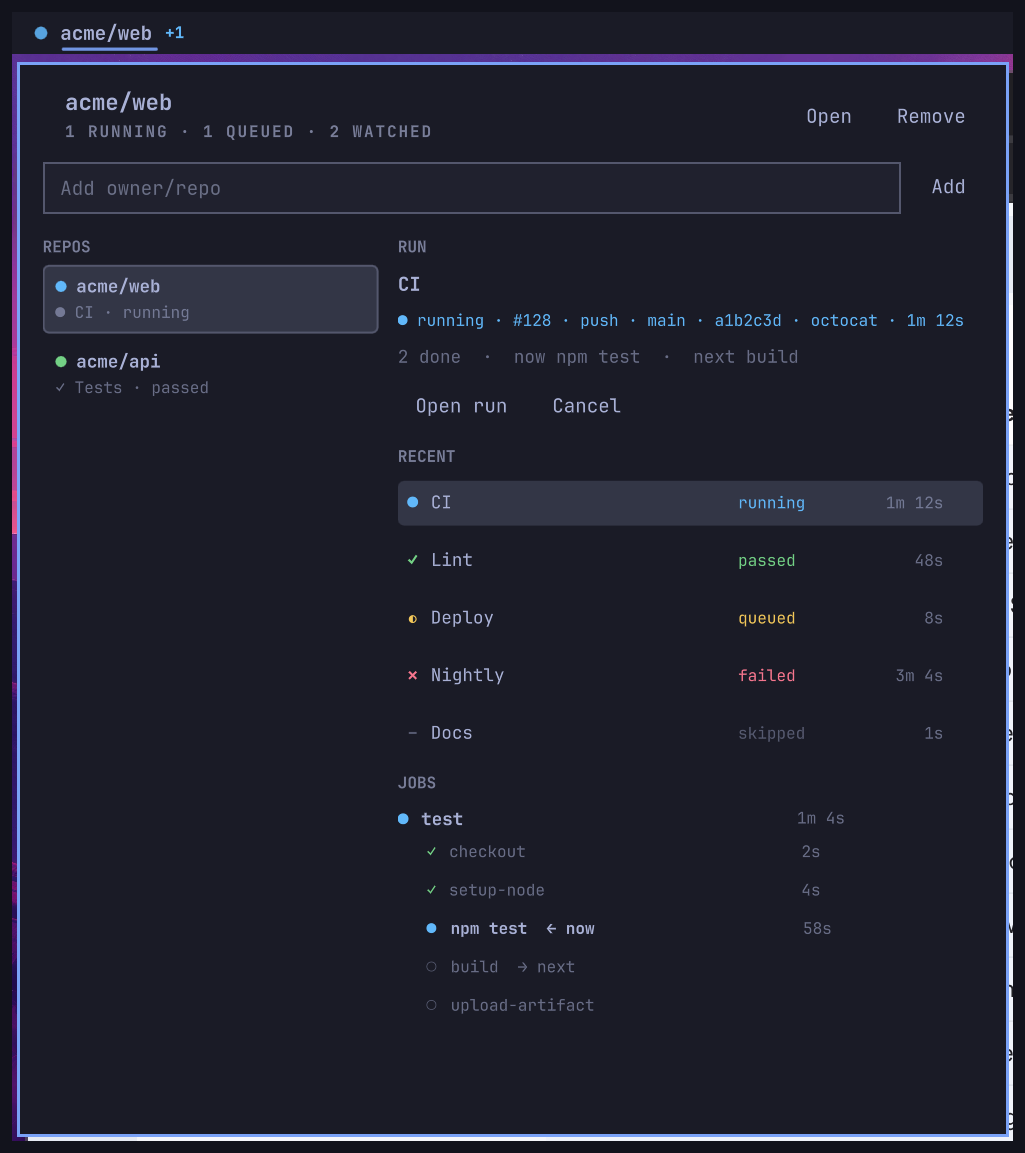Select the acme/web tab label

tap(106, 33)
